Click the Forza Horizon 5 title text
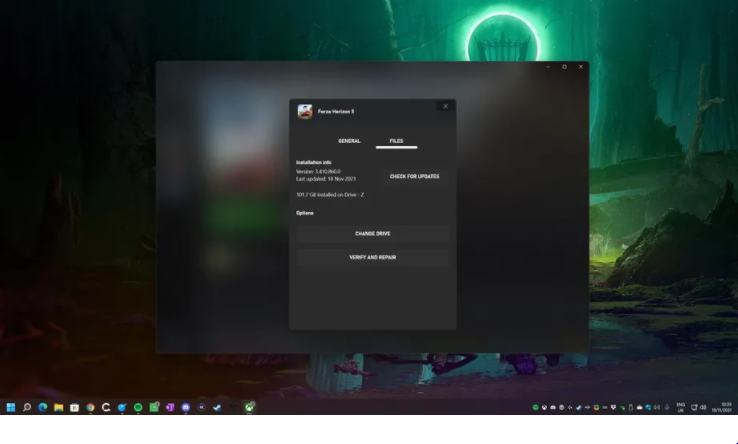This screenshot has width=738, height=444. point(336,112)
